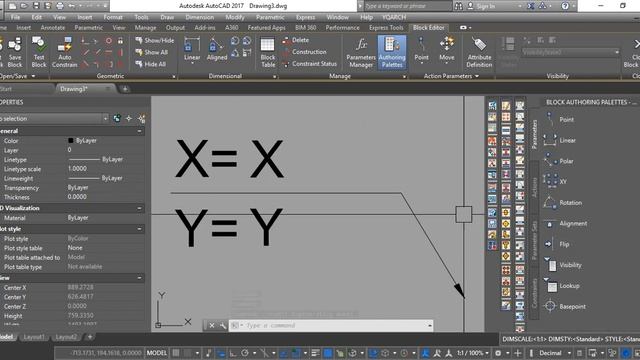640x360 pixels.
Task: Click the Construction button
Action: pyautogui.click(x=304, y=52)
